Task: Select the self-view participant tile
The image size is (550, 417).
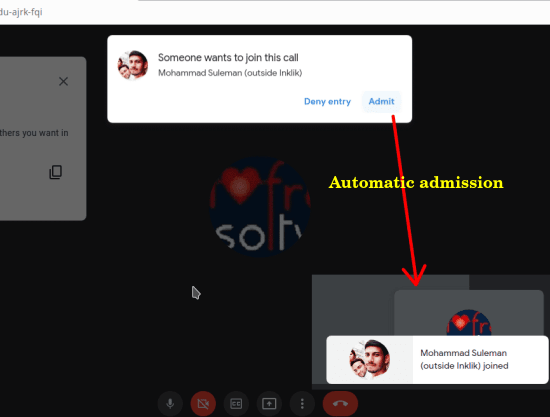Action: coord(469,312)
